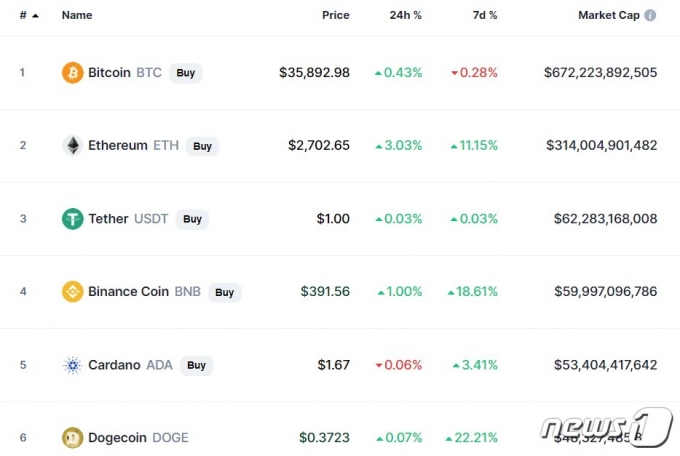Click the Bitcoin orange logo icon
Screen dimensions: 680x456
click(x=72, y=72)
